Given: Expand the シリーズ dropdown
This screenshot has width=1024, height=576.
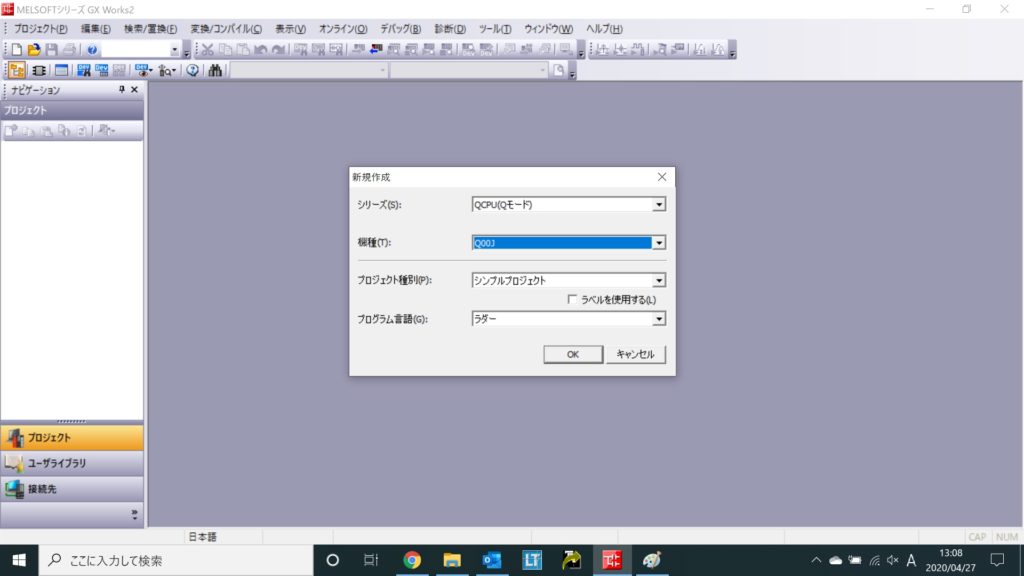Looking at the screenshot, I should 658,205.
